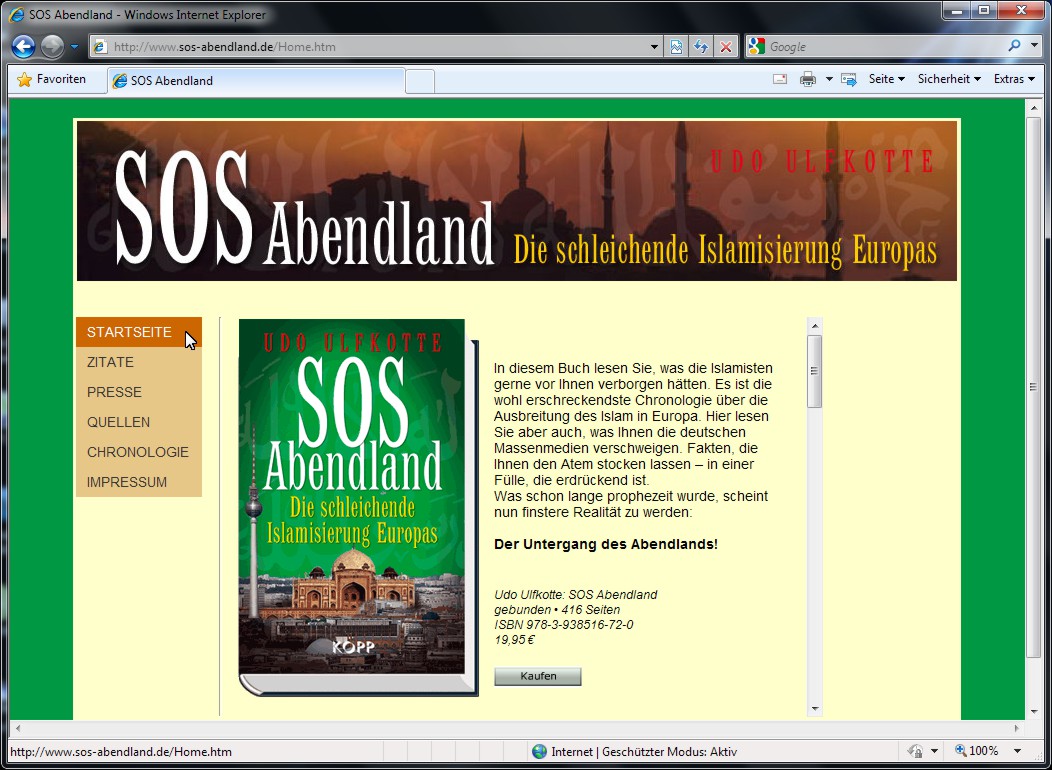Click the browser window's vertical scrollbar thumb
The height and width of the screenshot is (770, 1052).
[1033, 387]
